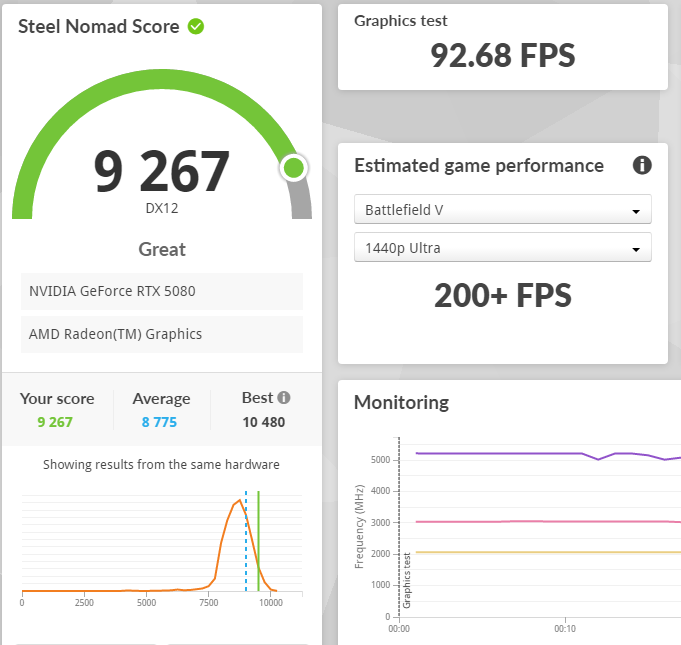The image size is (681, 645).
Task: Click the large 9 267 Steel Nomad score
Action: 162,171
